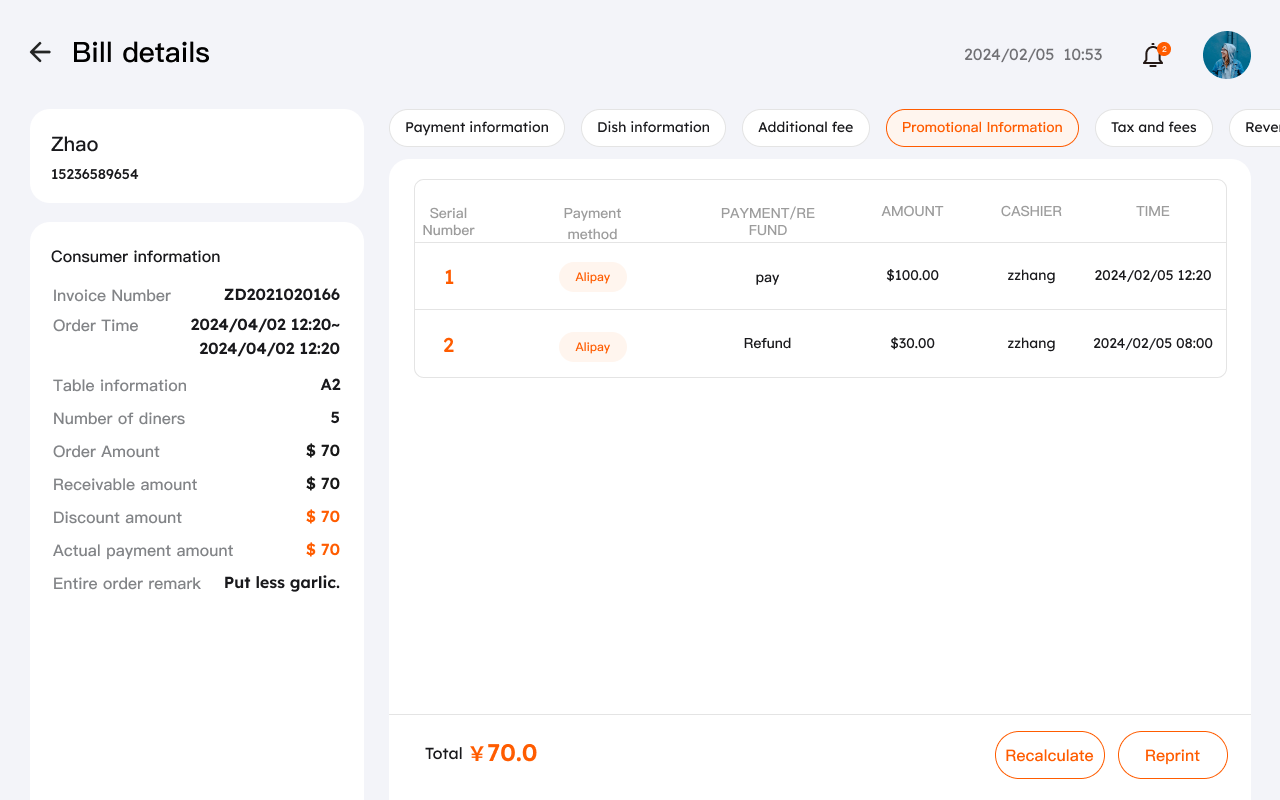The height and width of the screenshot is (800, 1280).
Task: Select the table information value A2
Action: [333, 384]
